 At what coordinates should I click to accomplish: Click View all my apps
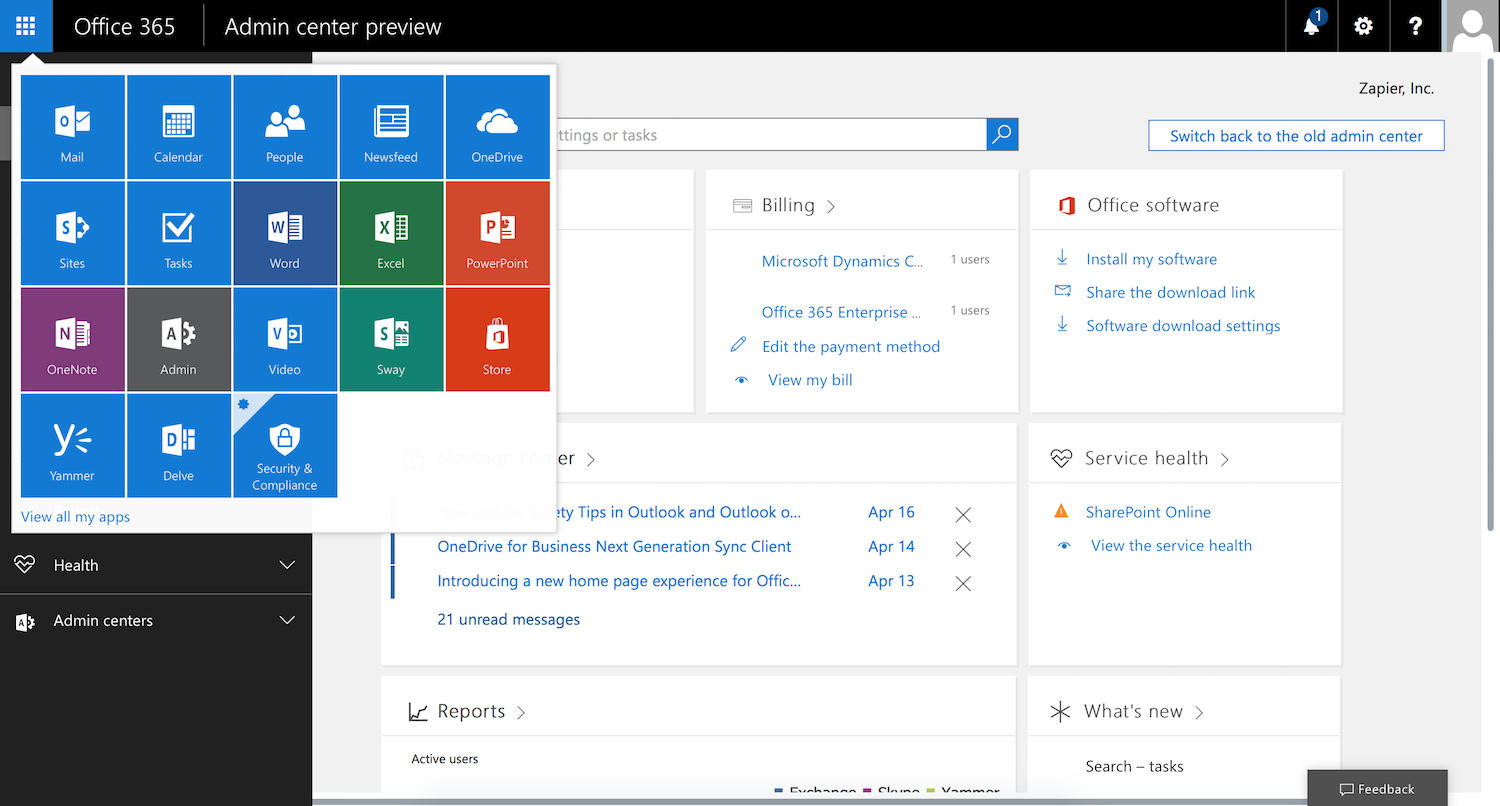coord(75,517)
